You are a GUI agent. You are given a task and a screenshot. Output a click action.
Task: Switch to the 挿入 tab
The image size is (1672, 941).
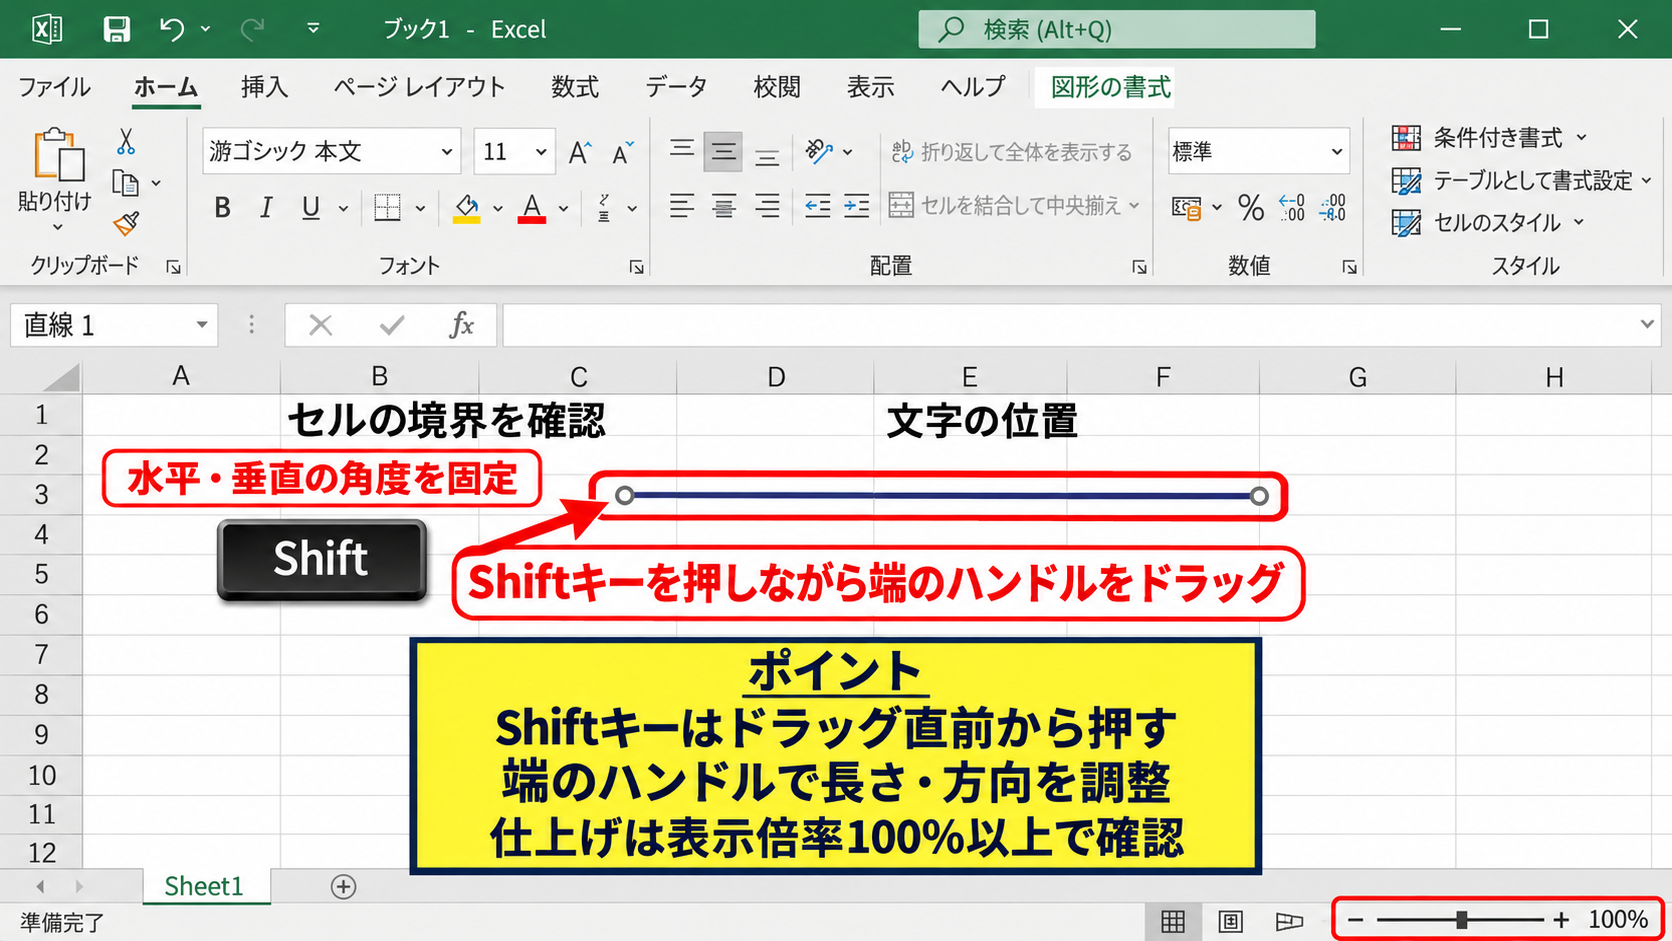[x=264, y=87]
